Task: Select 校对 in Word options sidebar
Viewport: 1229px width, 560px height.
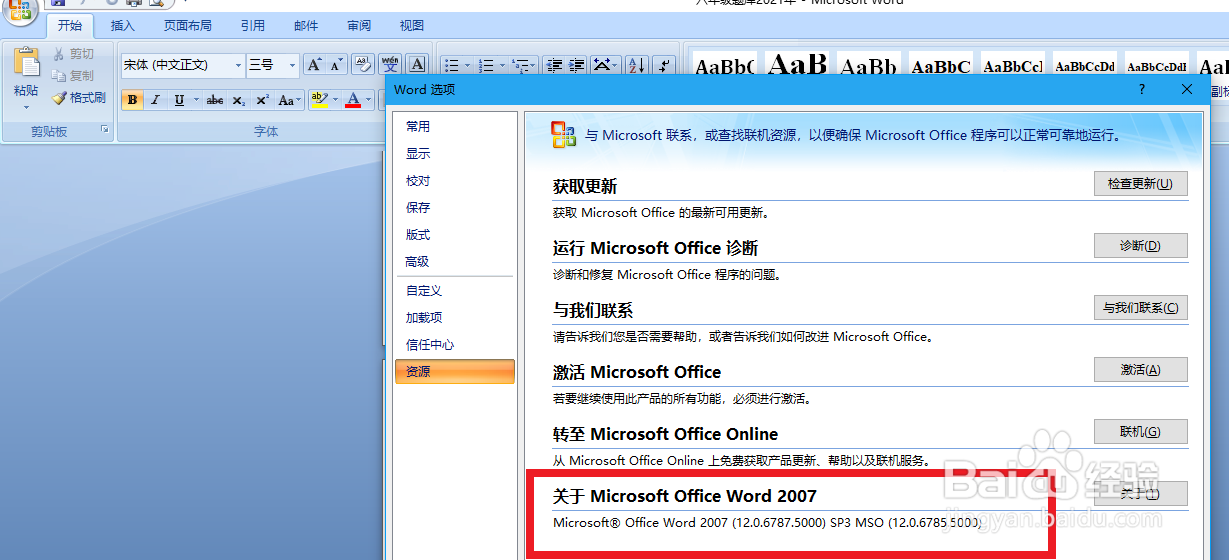Action: coord(455,181)
